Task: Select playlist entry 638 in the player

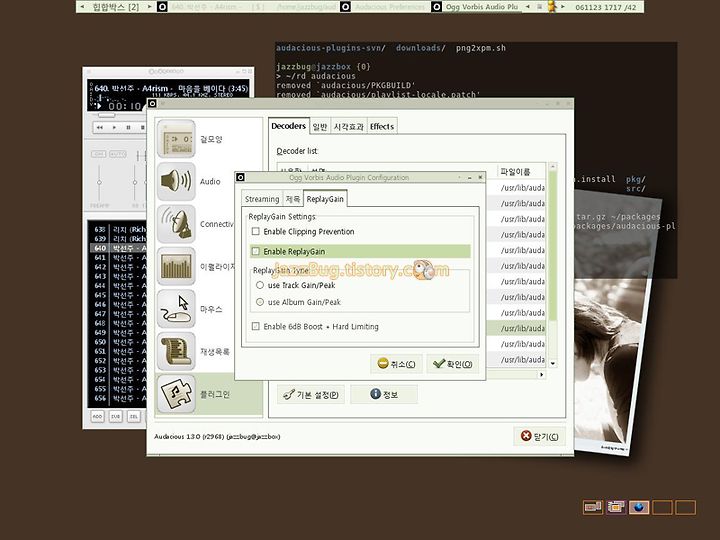Action: pos(118,229)
